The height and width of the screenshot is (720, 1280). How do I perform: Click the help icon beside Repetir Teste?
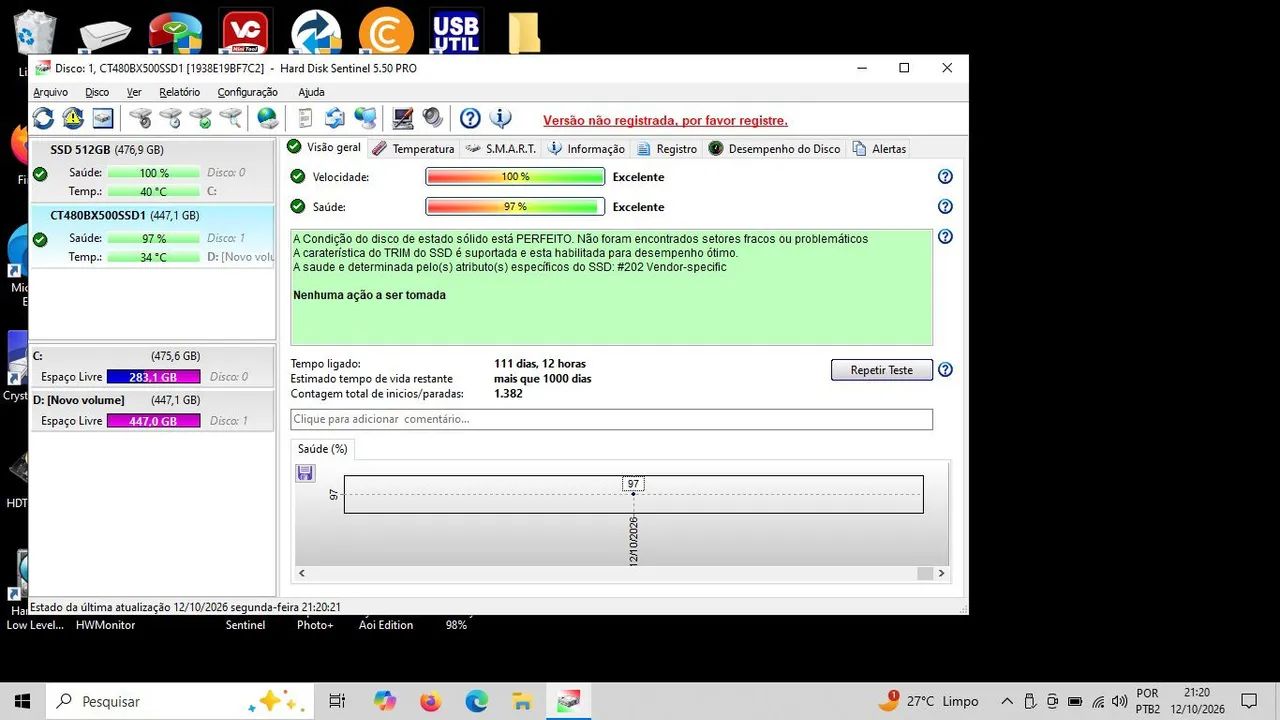(x=945, y=370)
